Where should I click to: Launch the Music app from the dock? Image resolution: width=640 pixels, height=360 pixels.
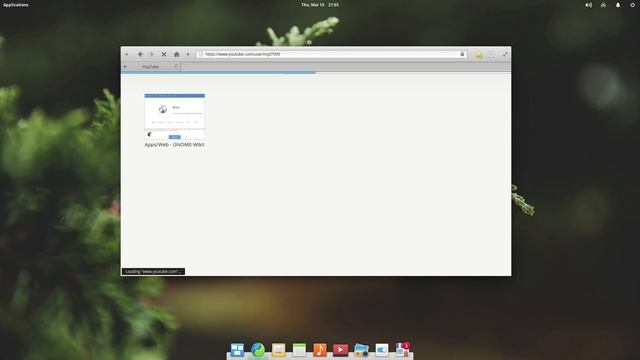point(320,350)
